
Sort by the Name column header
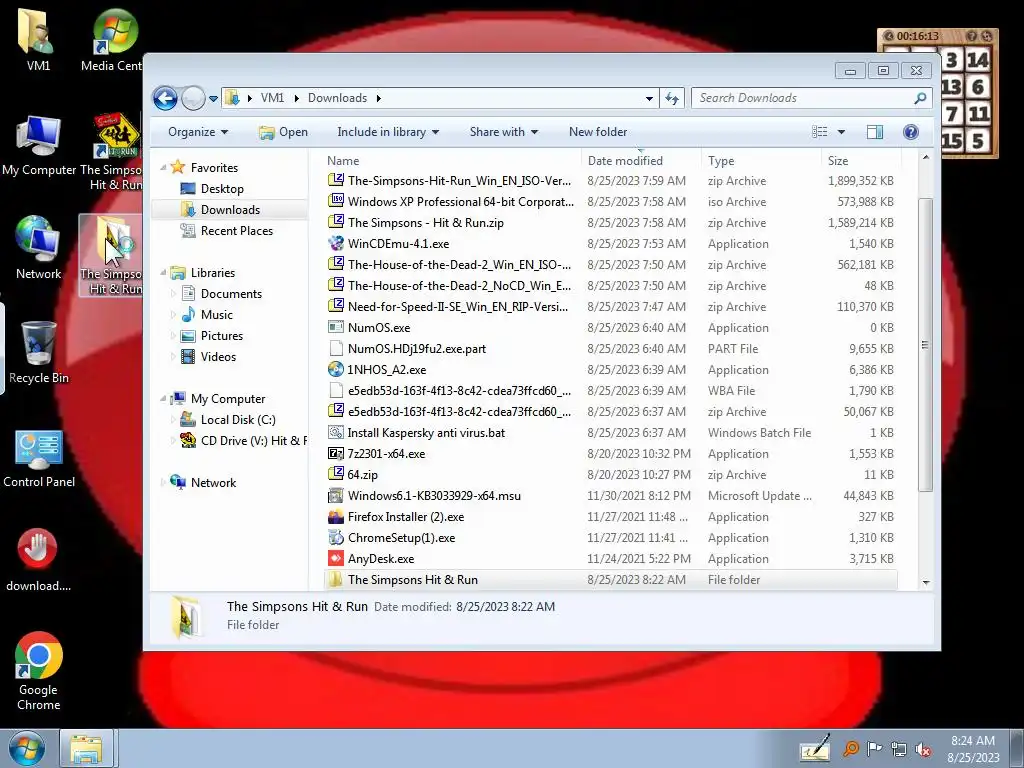coord(452,161)
